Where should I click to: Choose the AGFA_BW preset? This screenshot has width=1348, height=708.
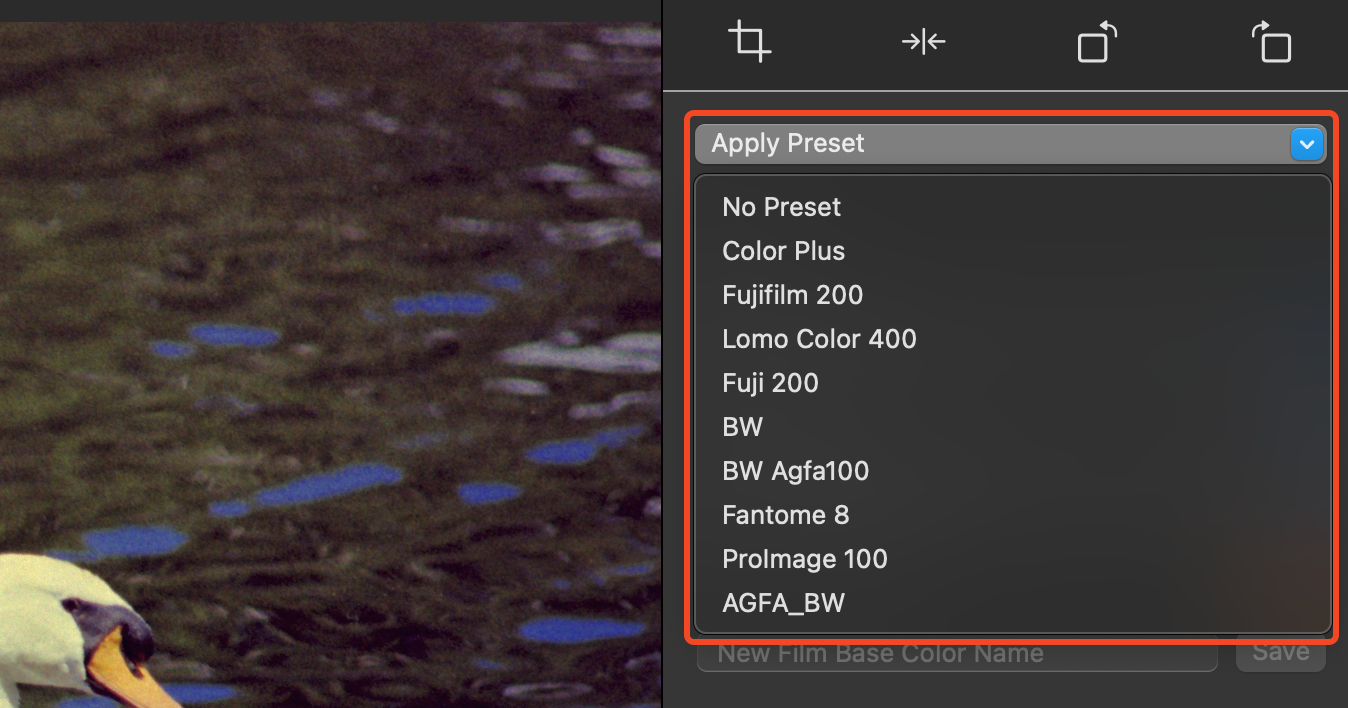pyautogui.click(x=783, y=602)
